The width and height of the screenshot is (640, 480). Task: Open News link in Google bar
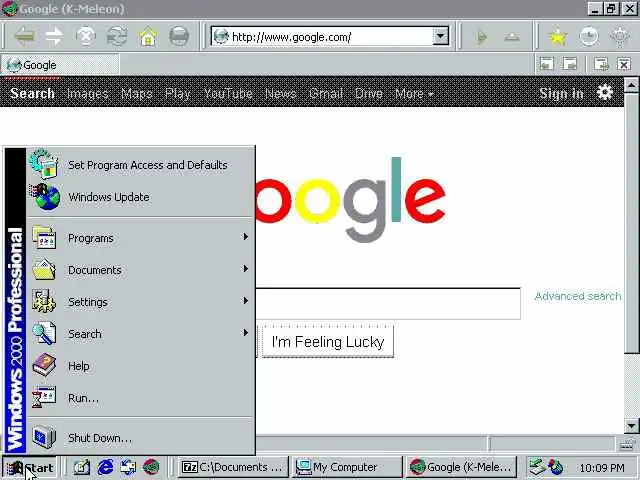click(280, 93)
